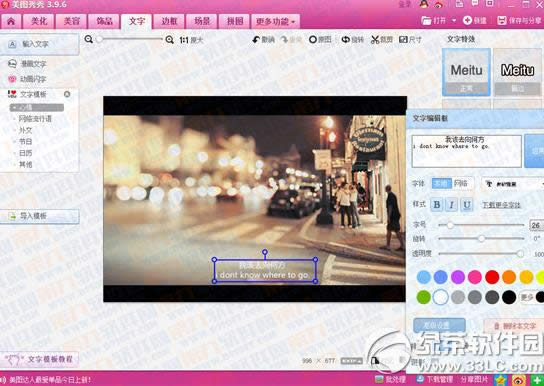544x386 pixels.
Task: Select the rotate tool icon
Action: click(x=346, y=40)
